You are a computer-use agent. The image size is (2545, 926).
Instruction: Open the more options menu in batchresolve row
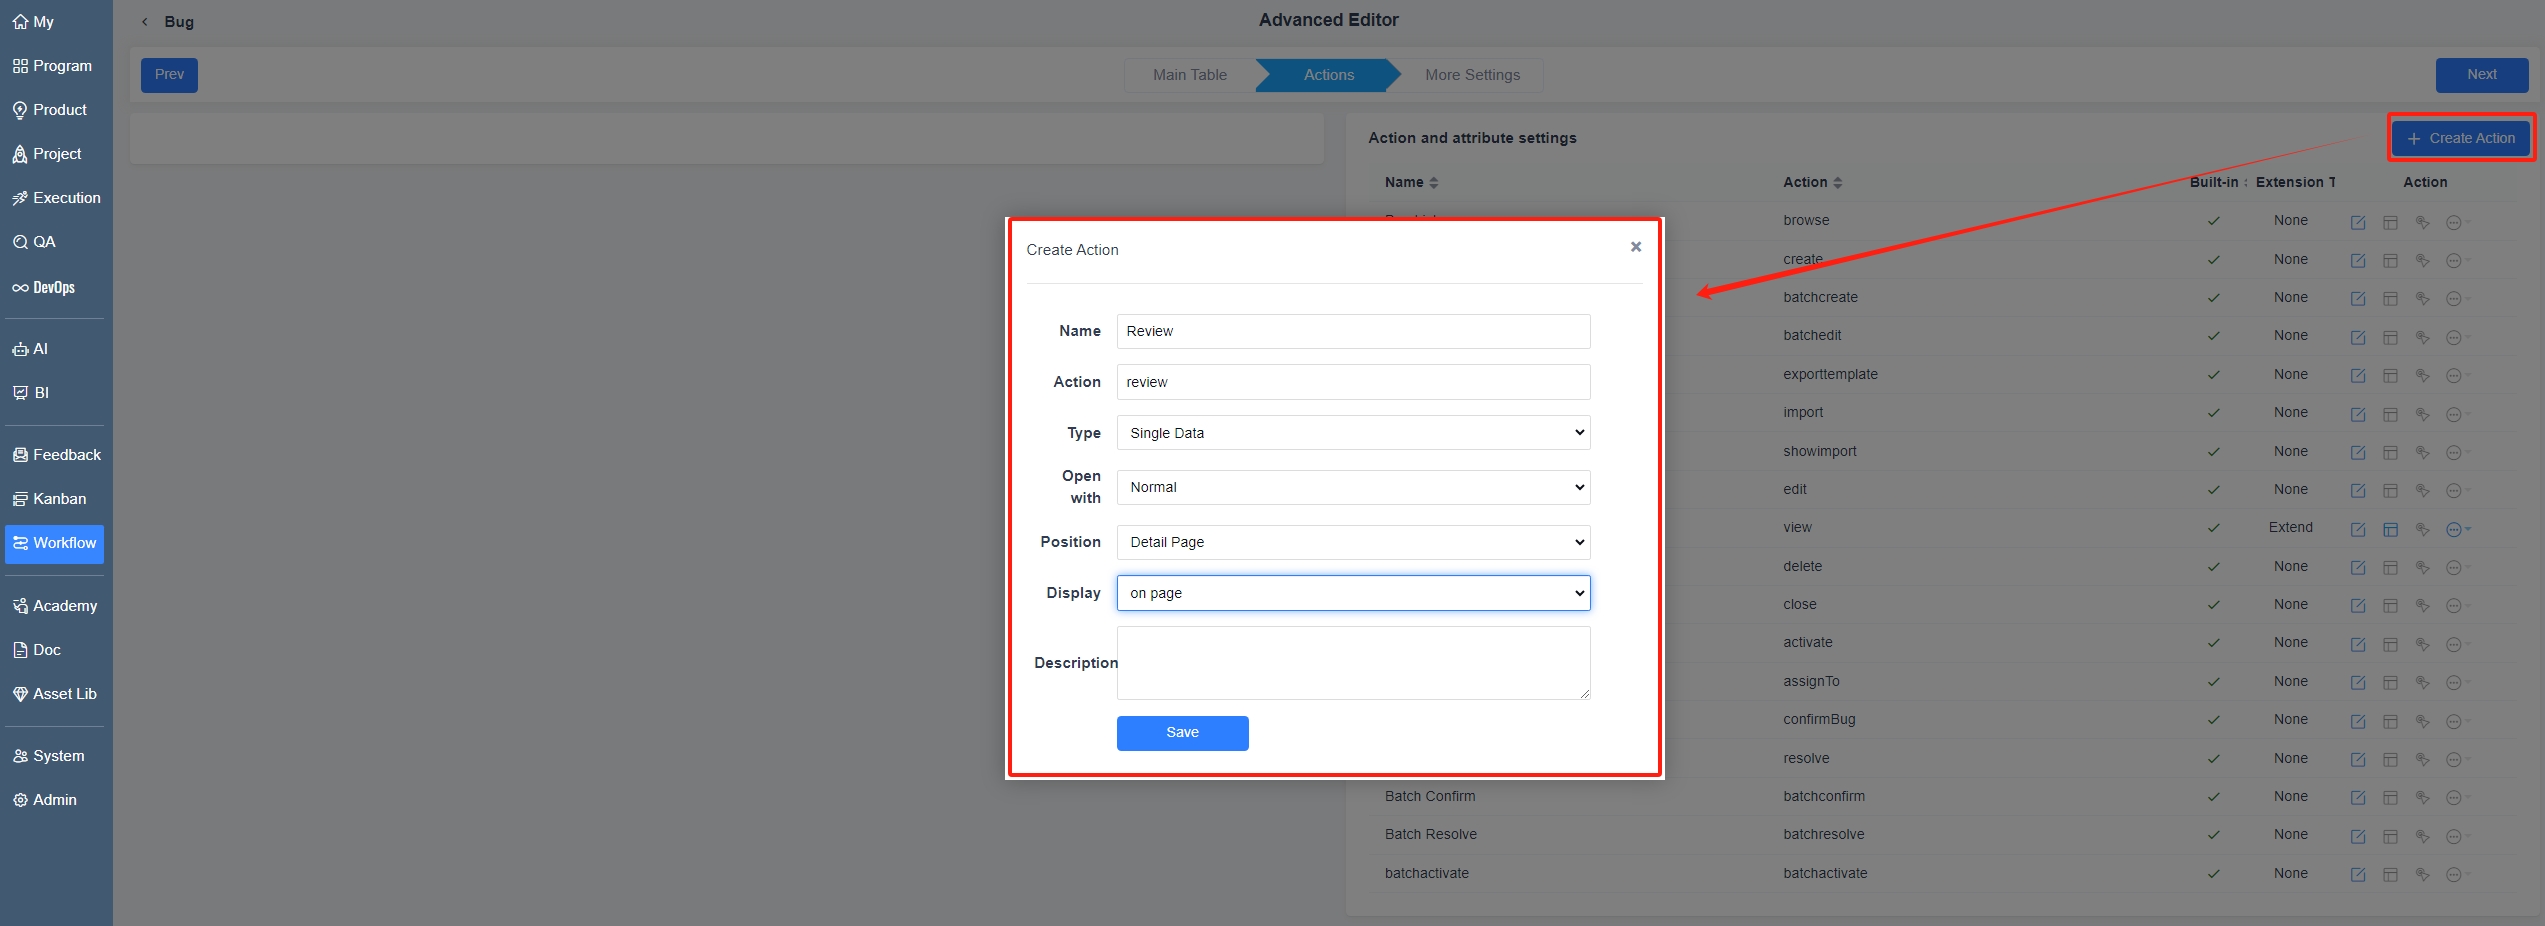pos(2456,836)
